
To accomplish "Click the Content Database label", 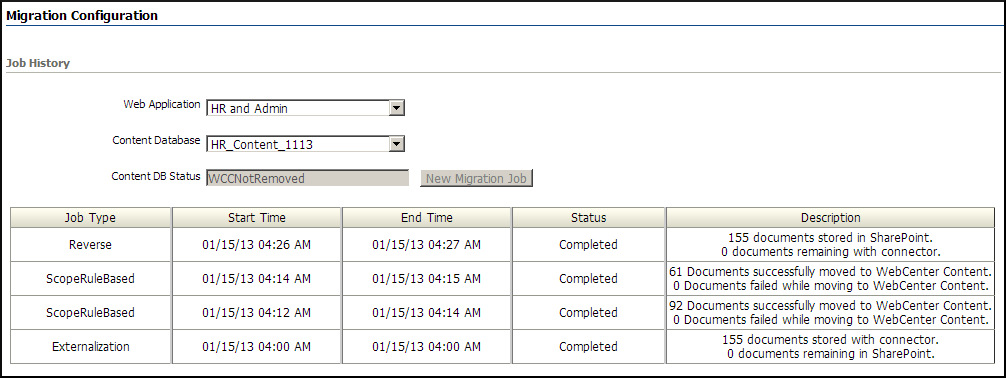I will coord(157,140).
